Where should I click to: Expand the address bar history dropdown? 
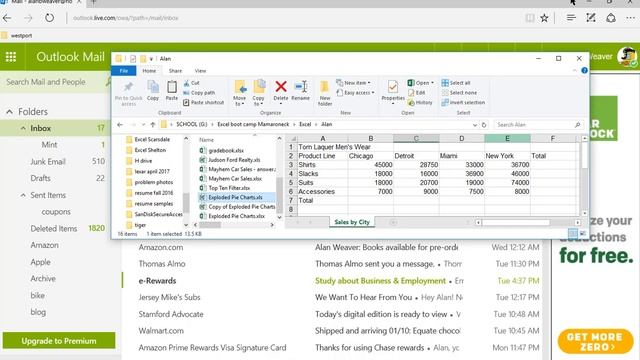tap(475, 125)
